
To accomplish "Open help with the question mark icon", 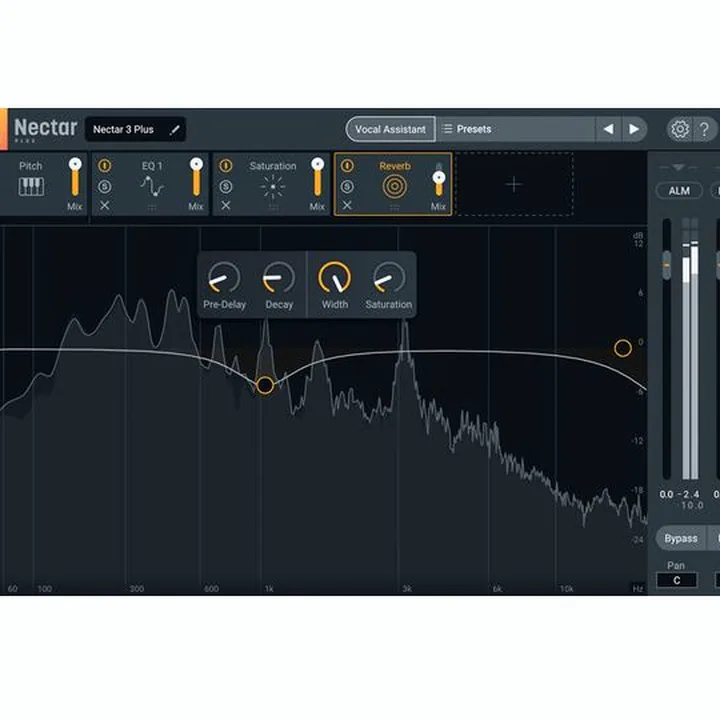I will (x=704, y=129).
